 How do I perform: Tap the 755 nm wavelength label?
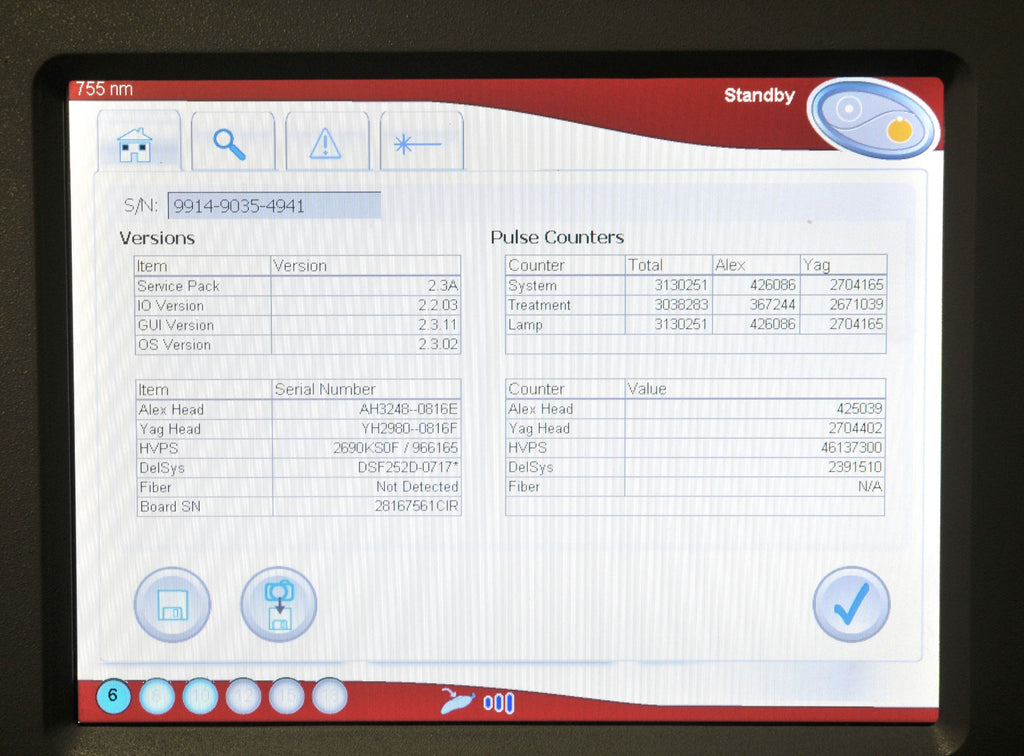tap(104, 89)
